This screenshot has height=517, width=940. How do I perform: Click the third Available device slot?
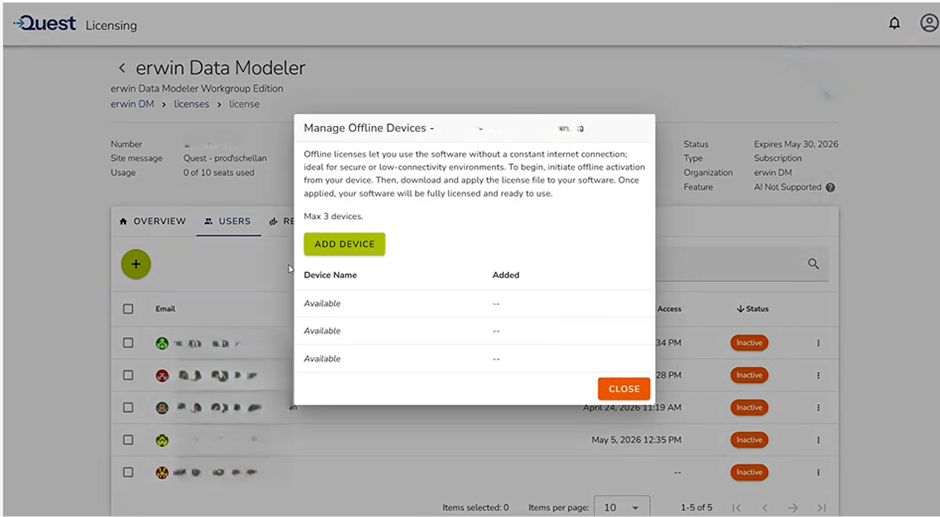[322, 359]
